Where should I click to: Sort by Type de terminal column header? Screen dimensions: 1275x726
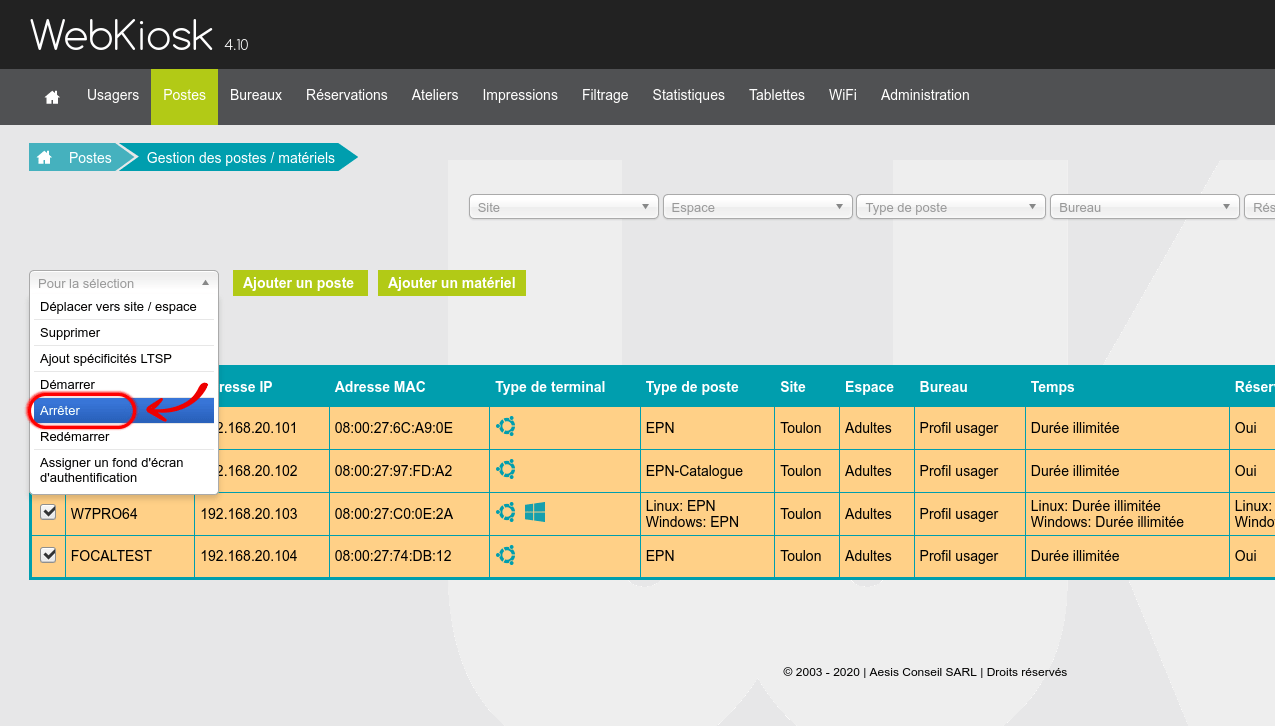550,387
